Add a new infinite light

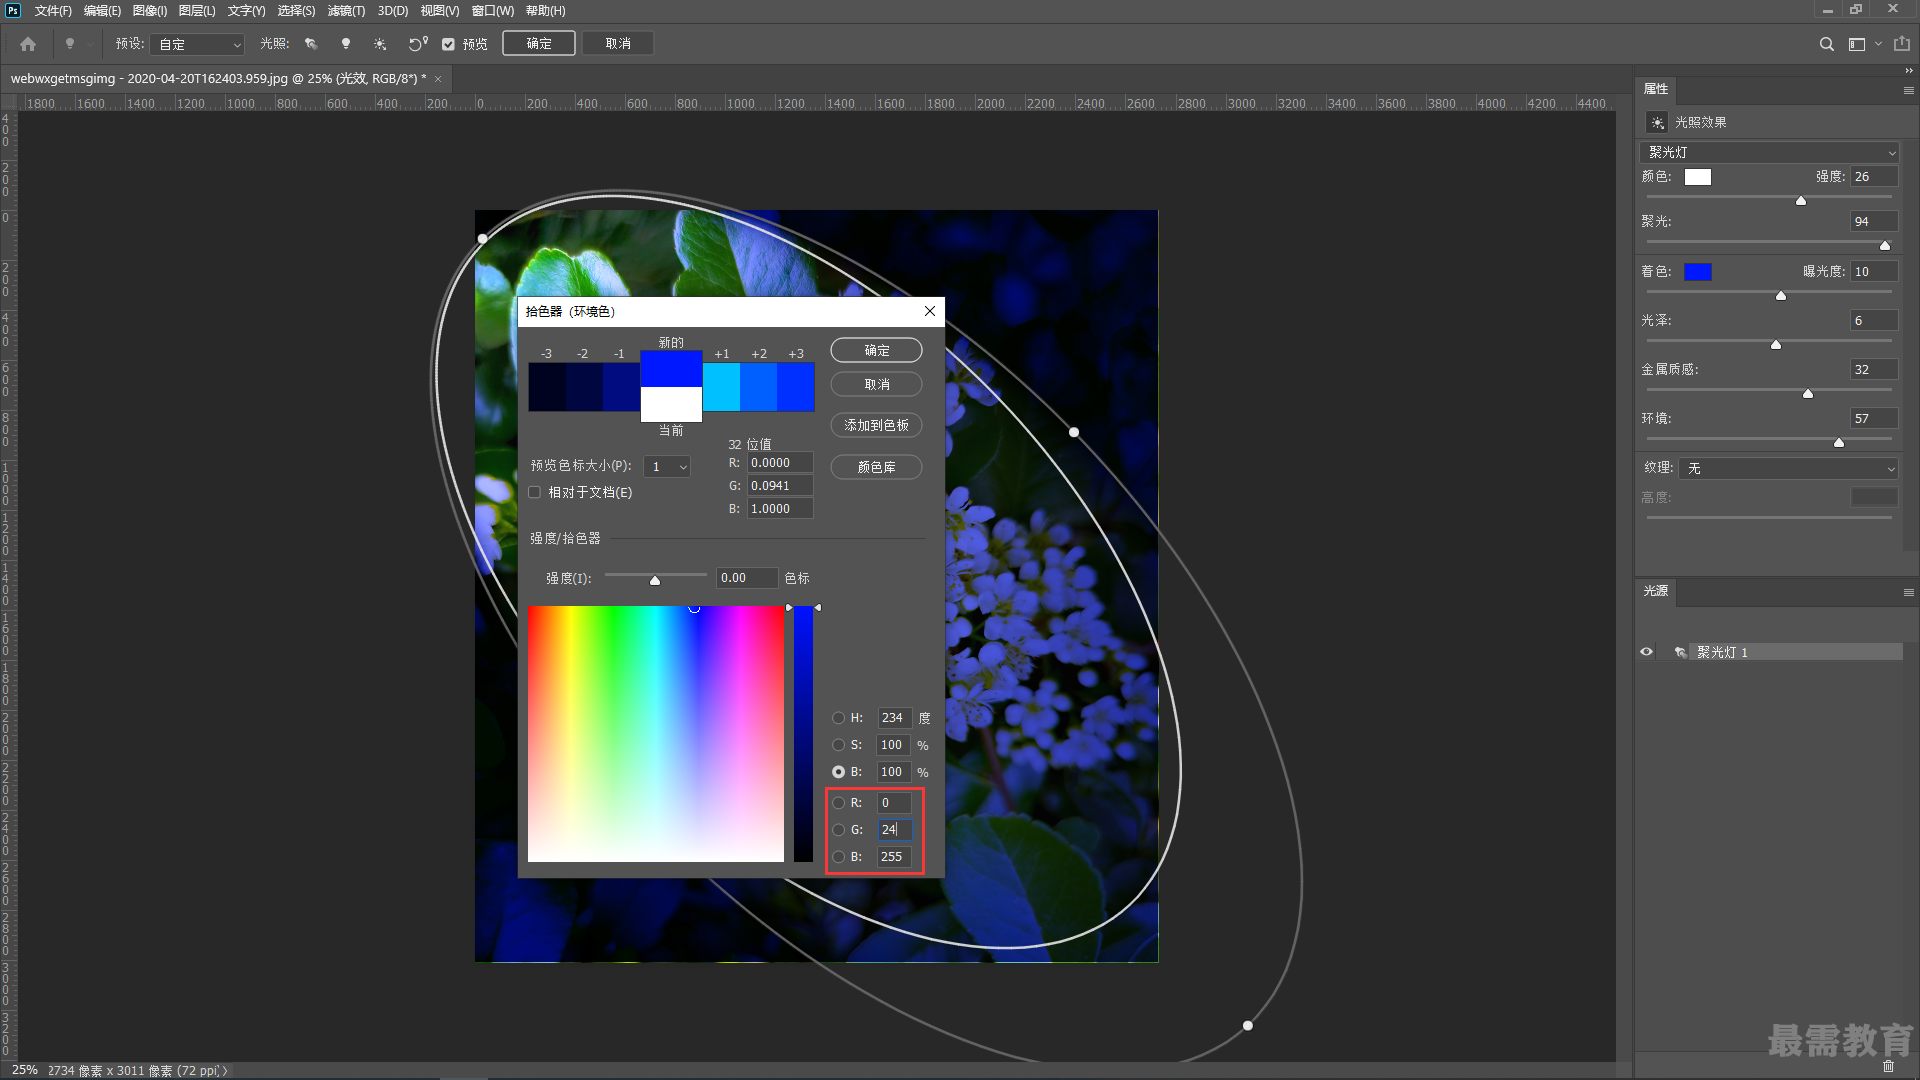[x=380, y=44]
